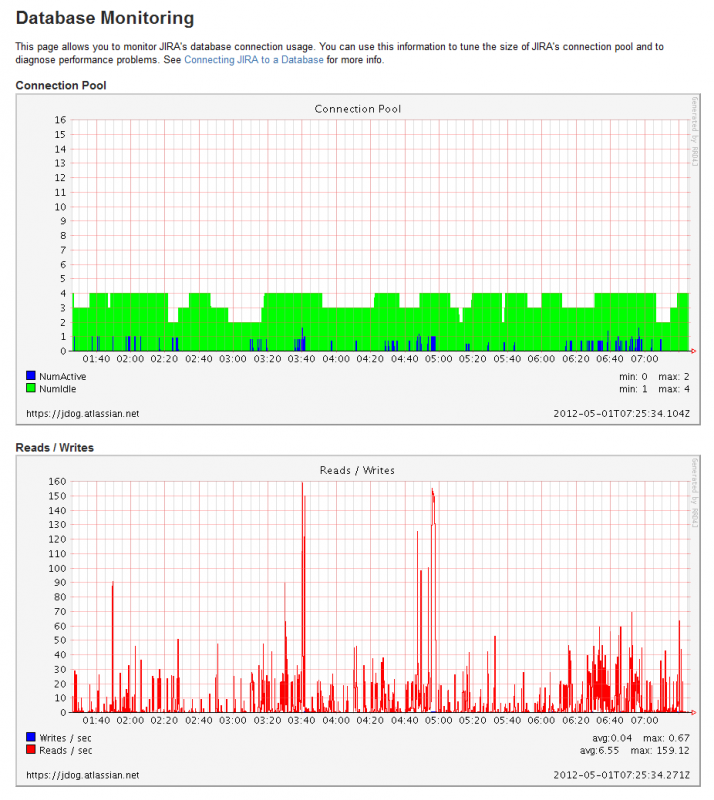Open the Connecting JIRA to a Database link

pyautogui.click(x=254, y=60)
